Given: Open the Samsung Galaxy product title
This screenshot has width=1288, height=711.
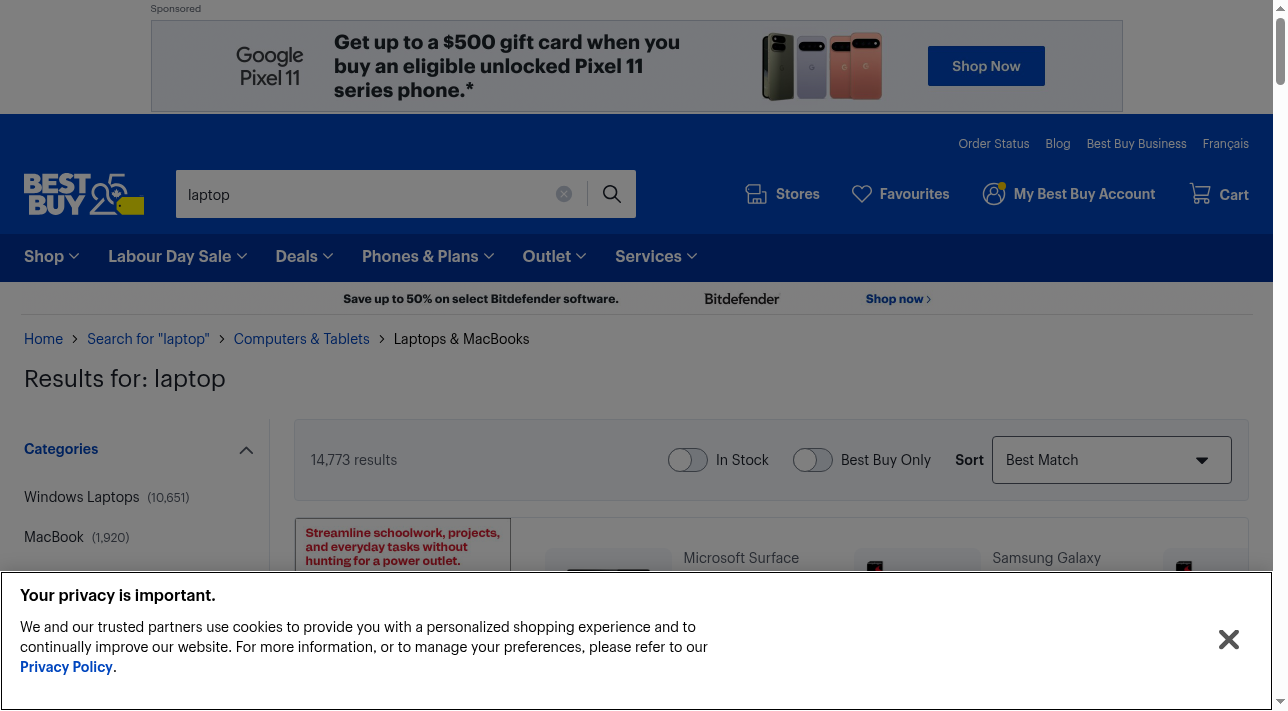Looking at the screenshot, I should click(1046, 558).
